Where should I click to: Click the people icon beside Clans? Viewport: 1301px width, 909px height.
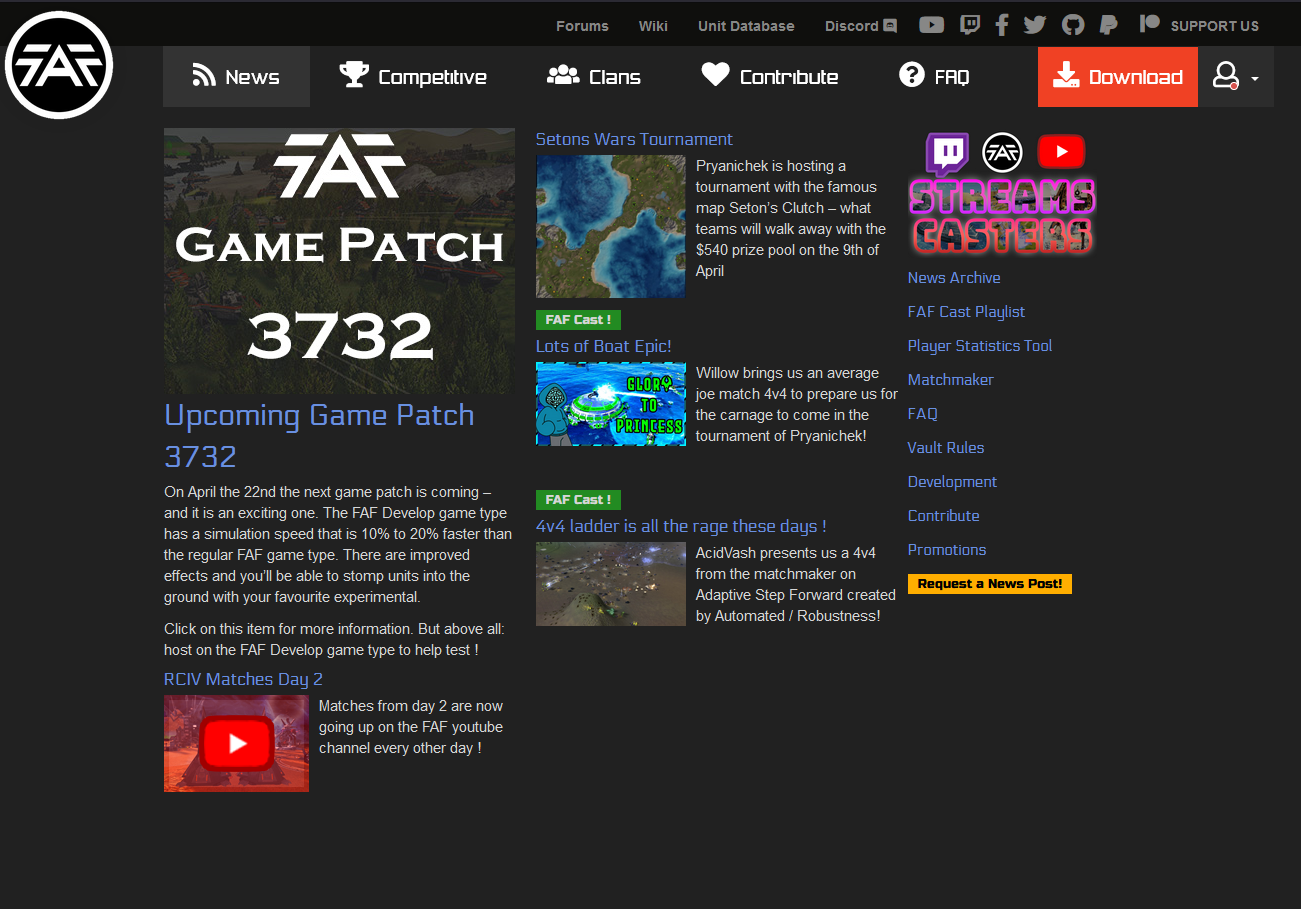click(563, 75)
